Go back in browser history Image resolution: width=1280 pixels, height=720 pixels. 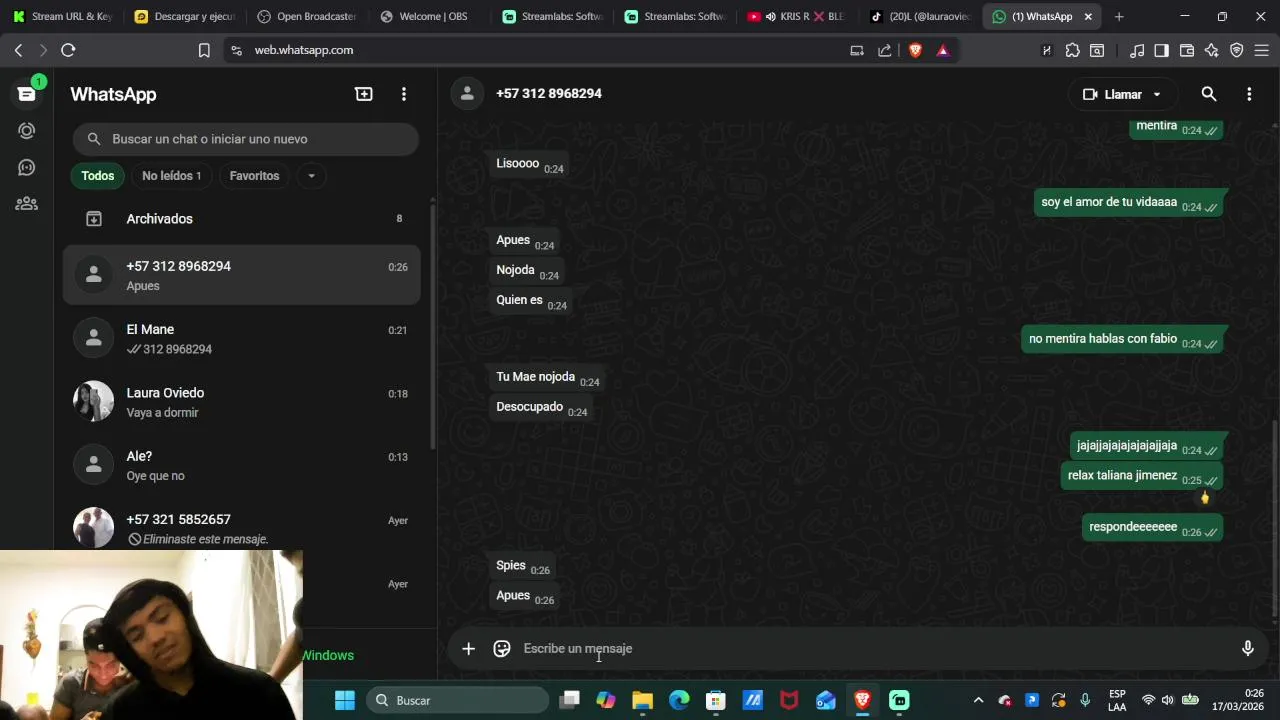click(x=18, y=50)
